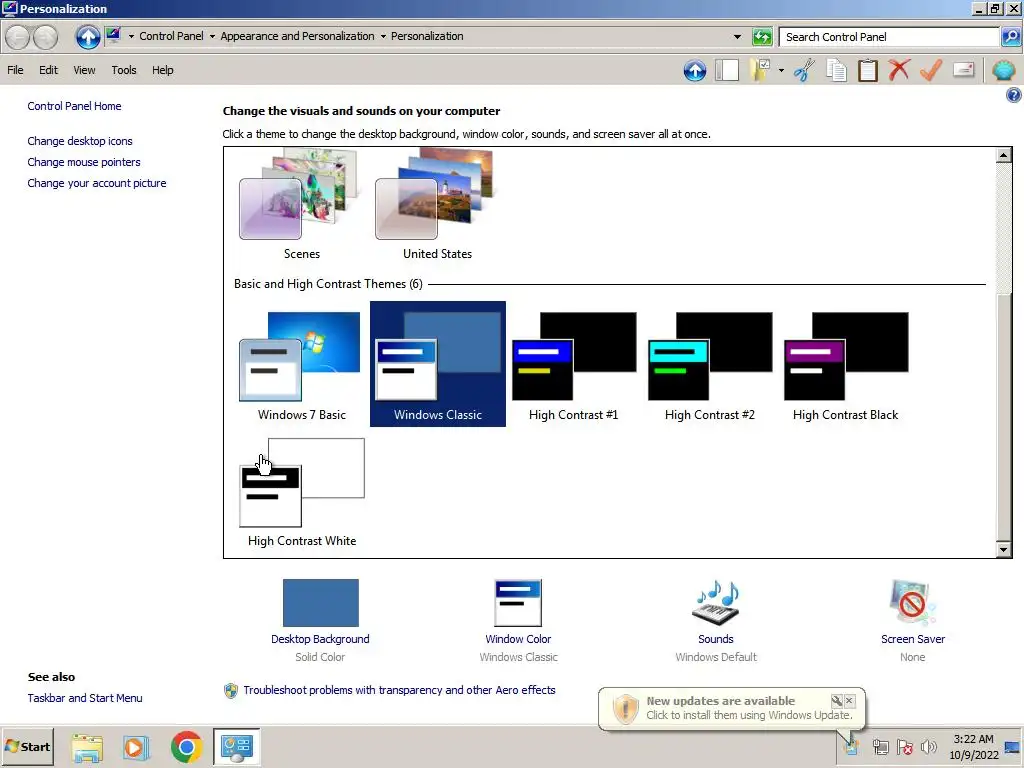Click the Show desktop tray button
The height and width of the screenshot is (768, 1024).
click(x=1014, y=747)
